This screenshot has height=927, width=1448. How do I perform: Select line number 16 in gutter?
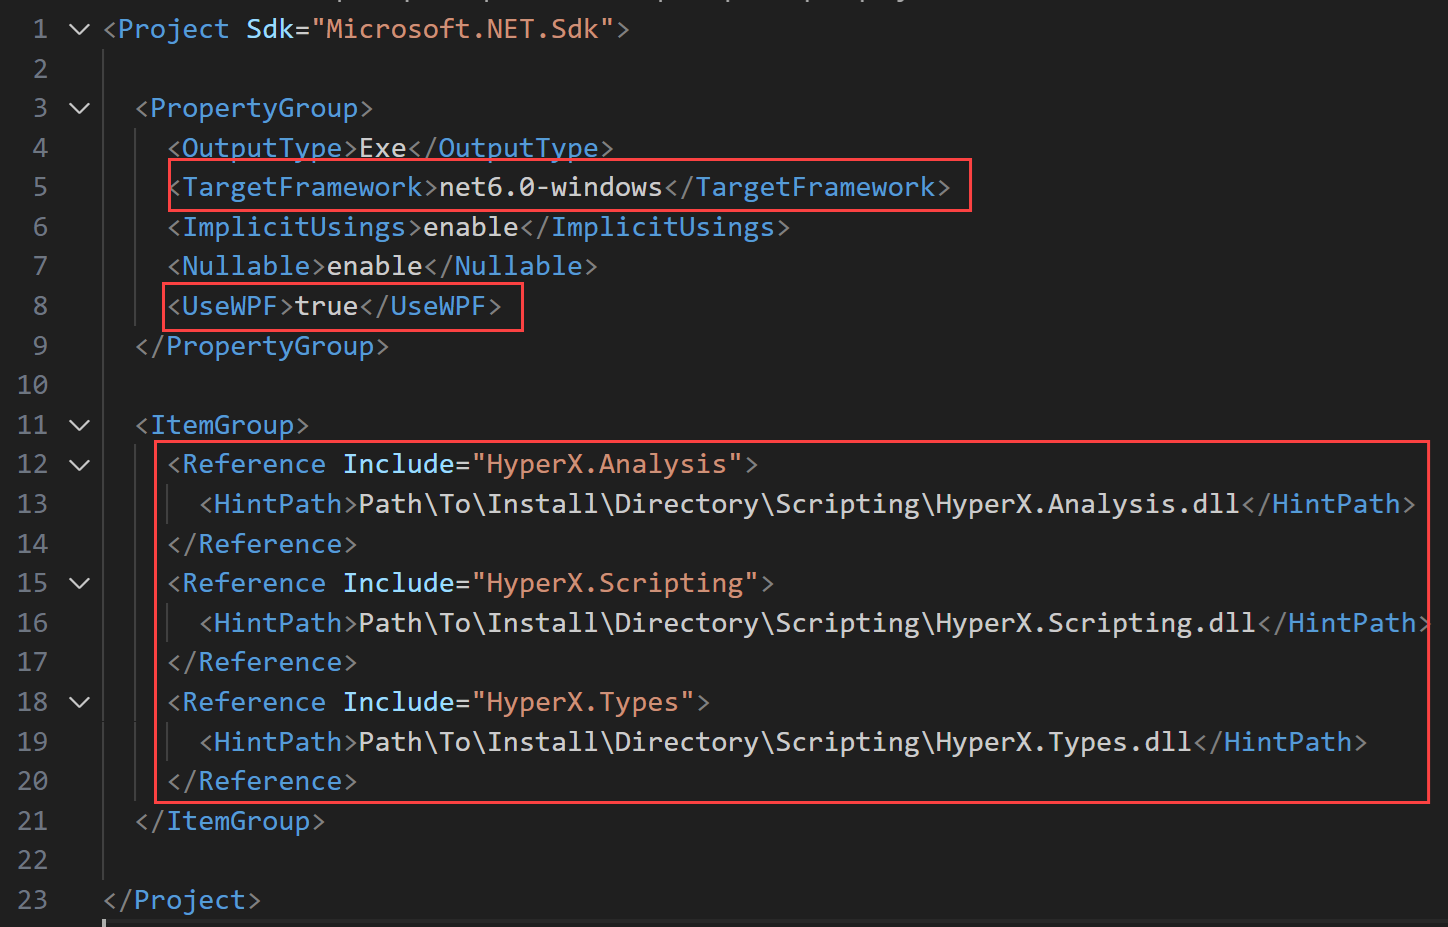click(32, 623)
